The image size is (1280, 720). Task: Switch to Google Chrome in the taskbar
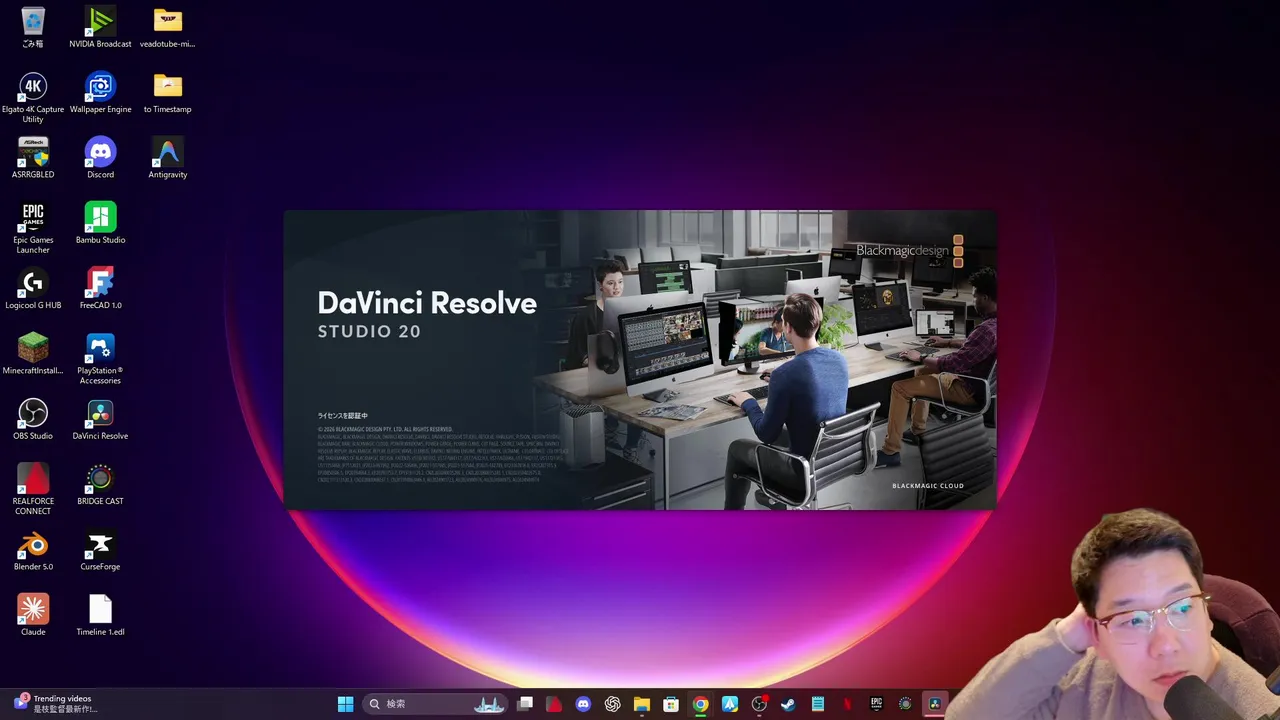(x=700, y=704)
